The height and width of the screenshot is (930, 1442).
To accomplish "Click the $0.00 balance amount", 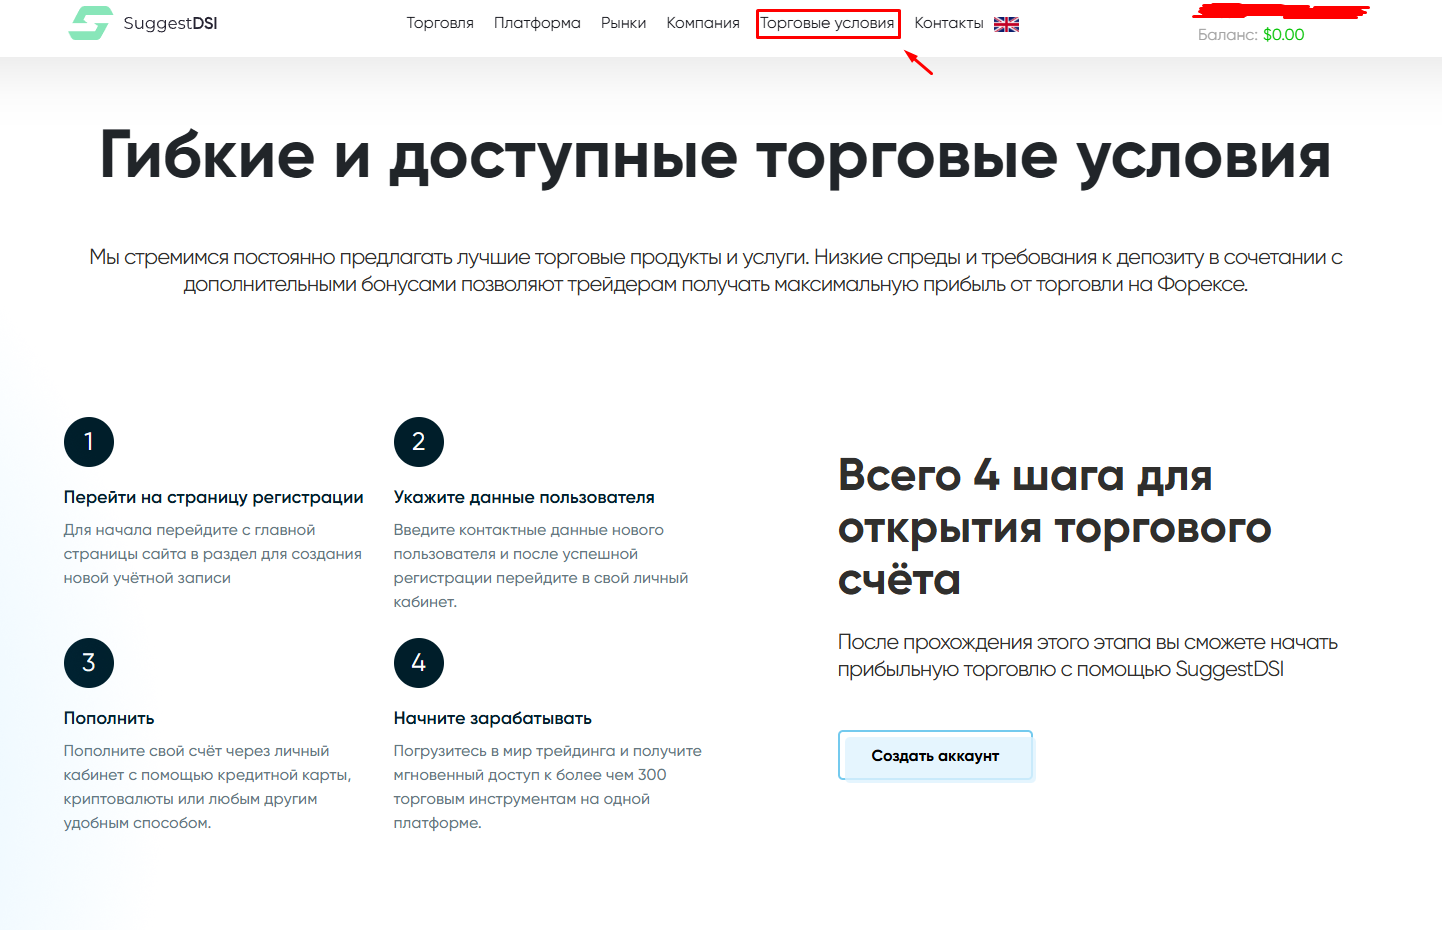I will 1283,35.
